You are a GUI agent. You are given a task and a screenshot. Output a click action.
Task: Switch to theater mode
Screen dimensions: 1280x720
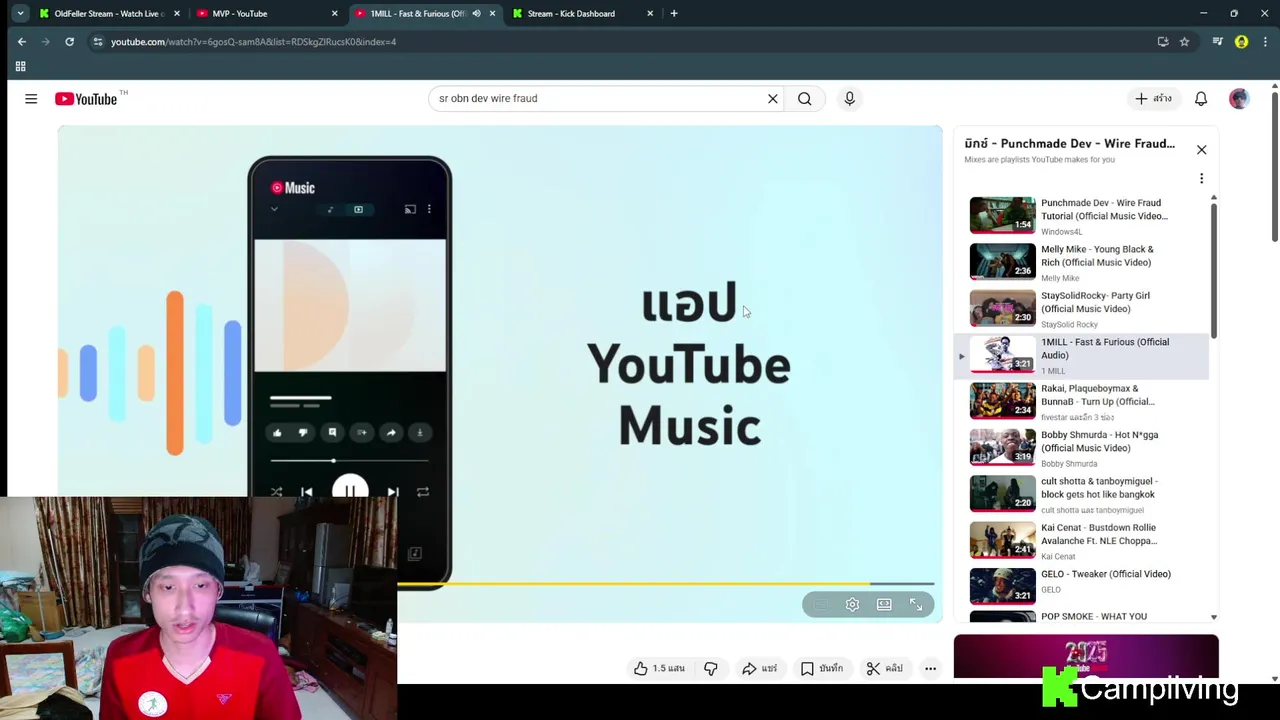tap(884, 605)
